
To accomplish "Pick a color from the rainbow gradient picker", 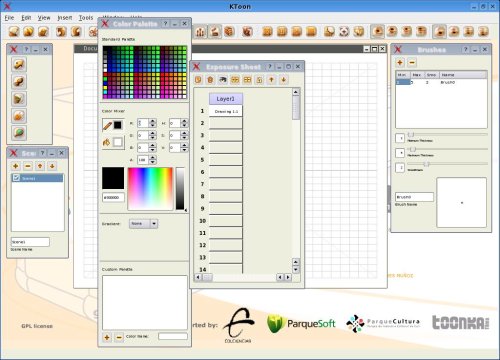I will [150, 189].
